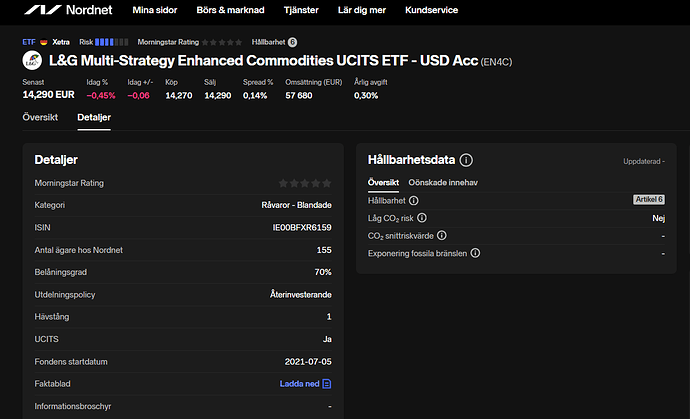Switch to the fund Översikt tab
The width and height of the screenshot is (690, 419).
click(x=40, y=118)
